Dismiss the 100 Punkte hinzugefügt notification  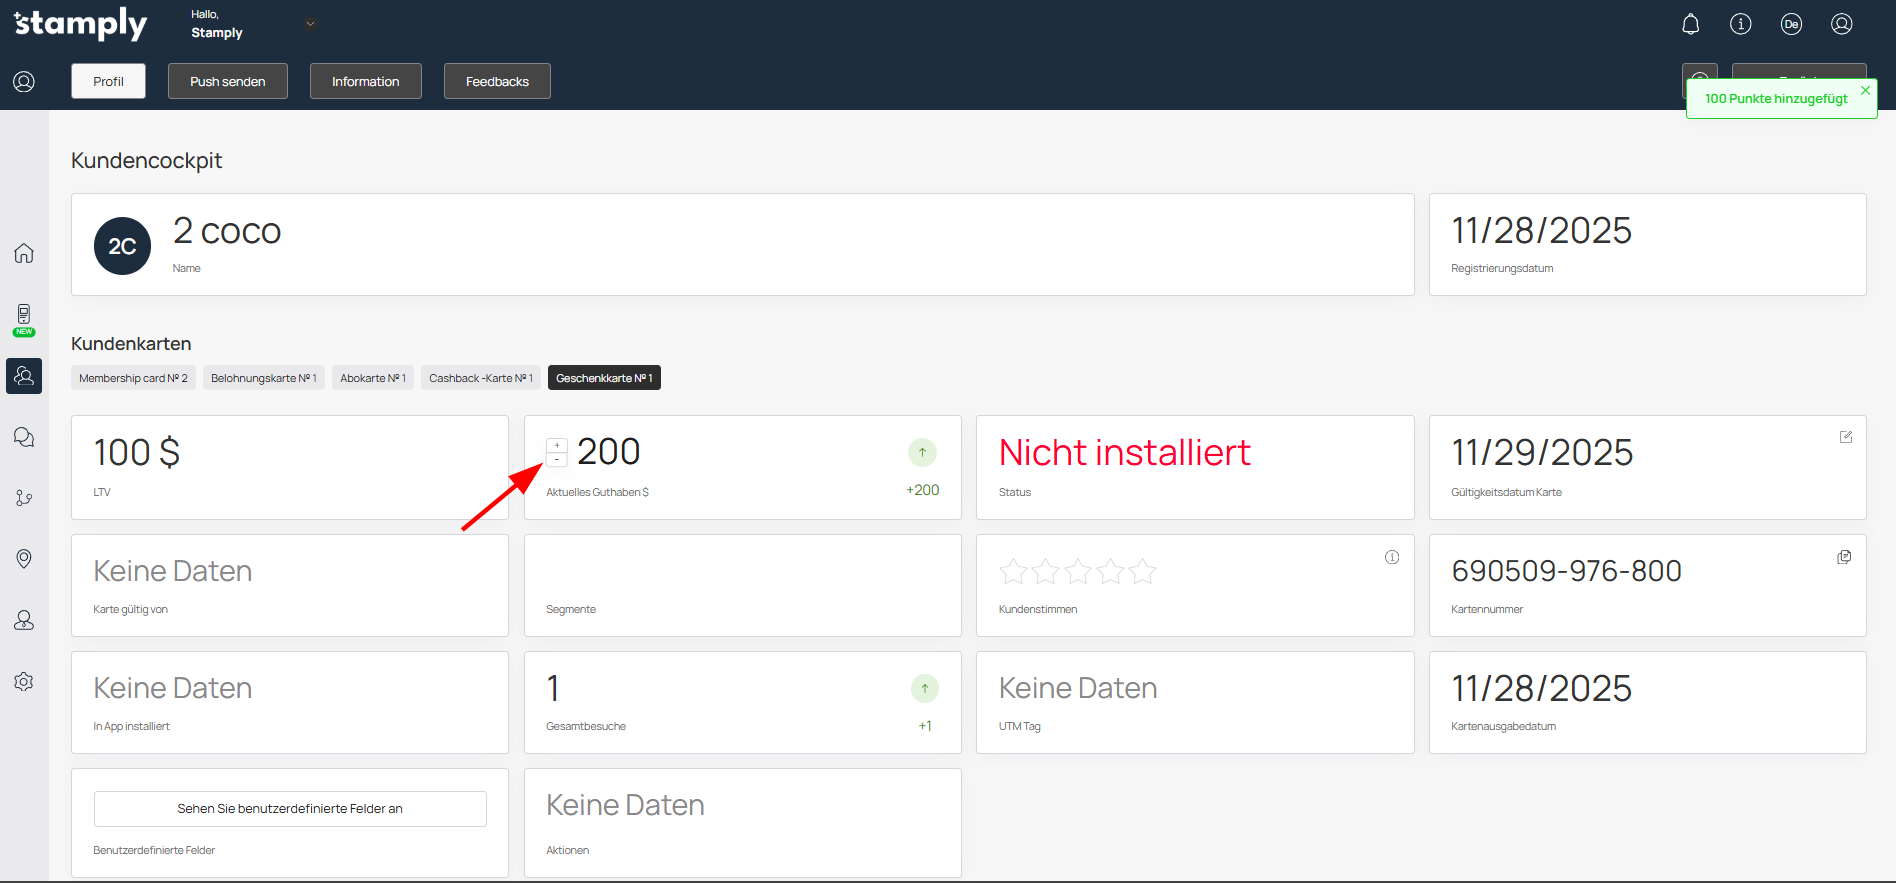tap(1865, 90)
